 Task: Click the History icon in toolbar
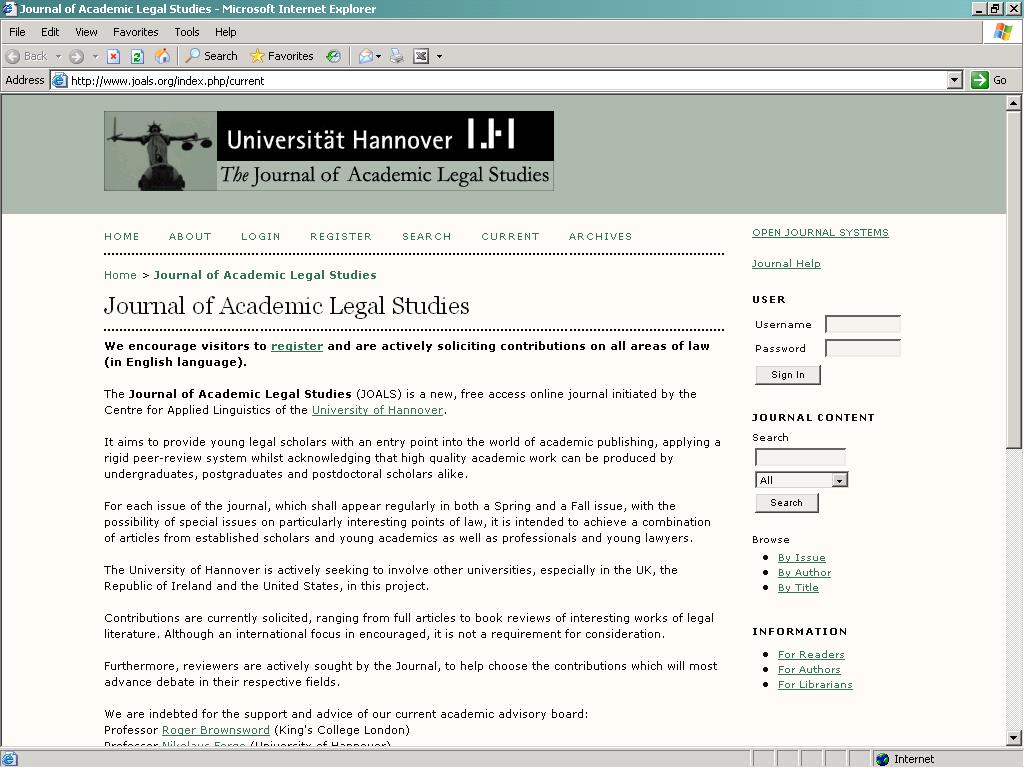(x=333, y=56)
